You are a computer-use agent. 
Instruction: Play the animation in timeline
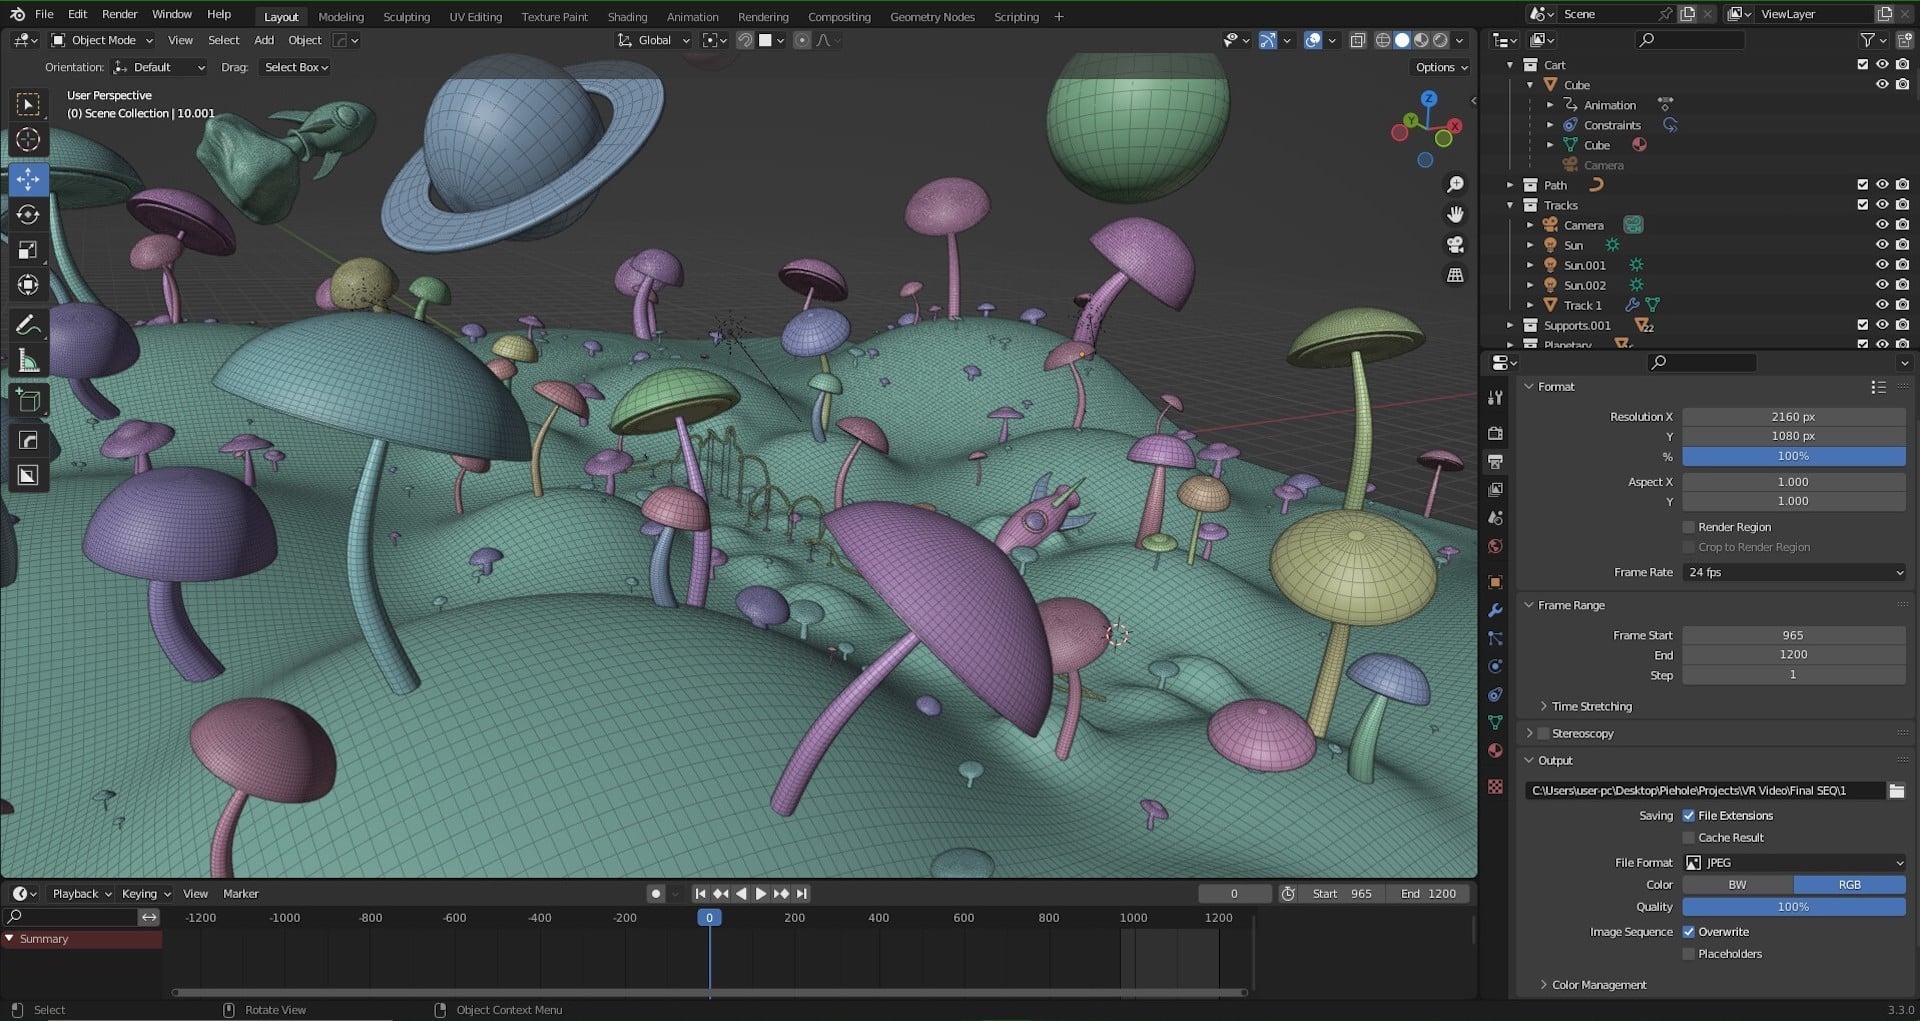point(761,894)
